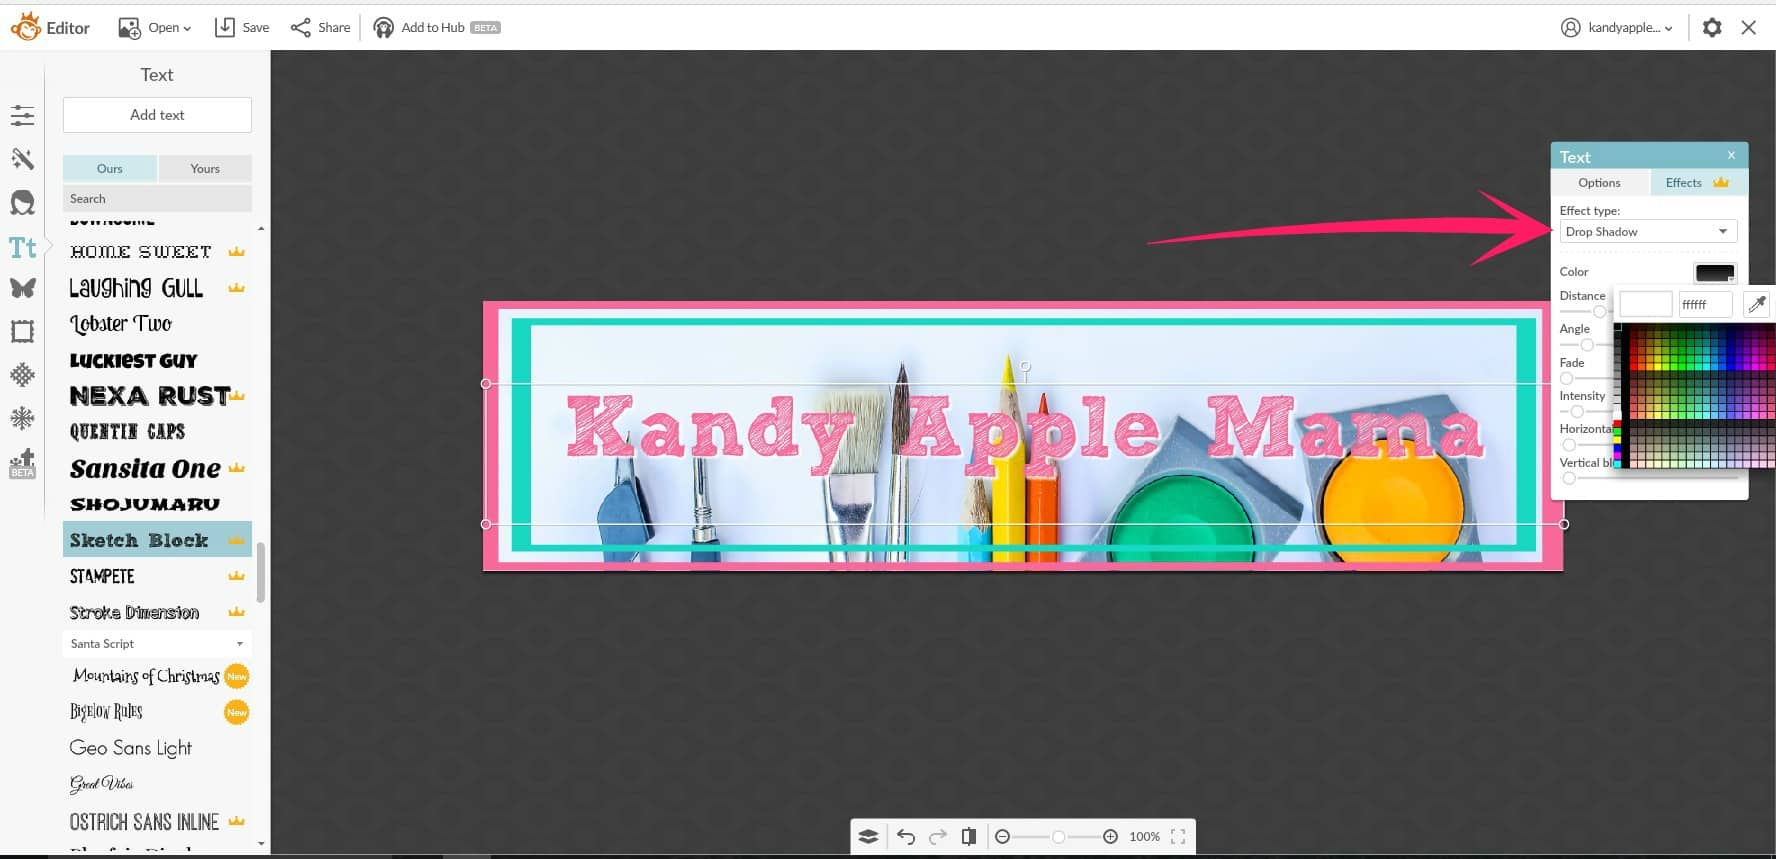Select the Sketch Block font
Image resolution: width=1776 pixels, height=859 pixels.
157,540
